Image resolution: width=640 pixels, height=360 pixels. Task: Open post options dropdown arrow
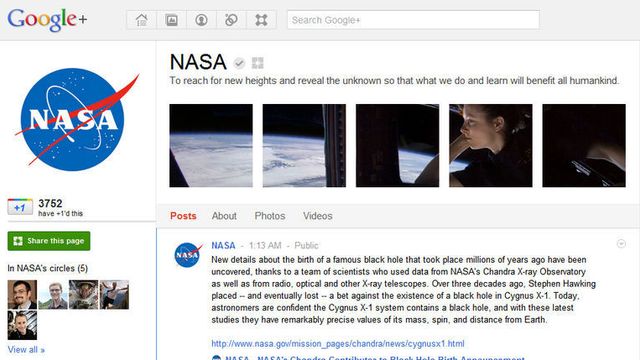tap(621, 244)
